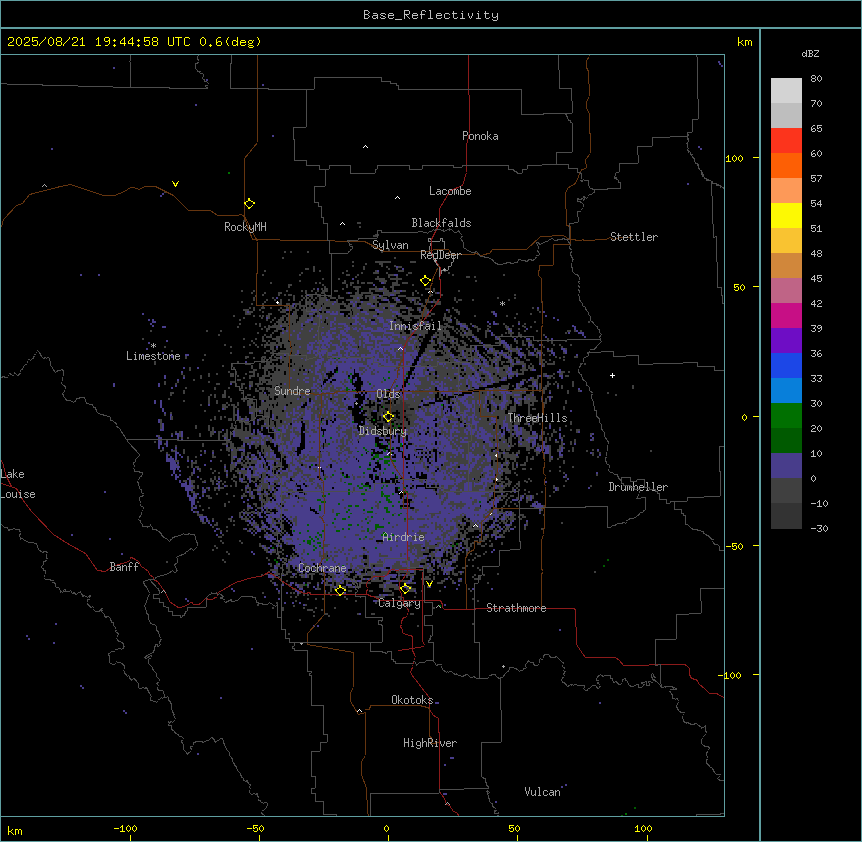Image resolution: width=862 pixels, height=842 pixels.
Task: Click the Vulcan town label
Action: [543, 792]
